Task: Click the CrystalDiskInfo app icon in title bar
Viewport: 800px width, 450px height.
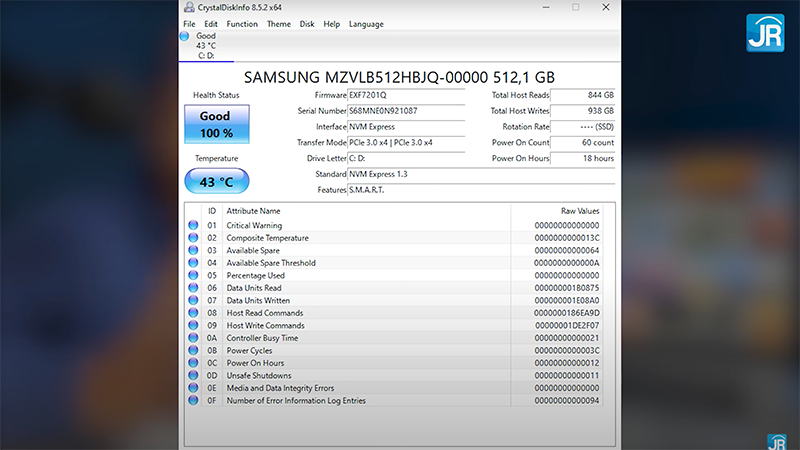Action: (x=189, y=7)
